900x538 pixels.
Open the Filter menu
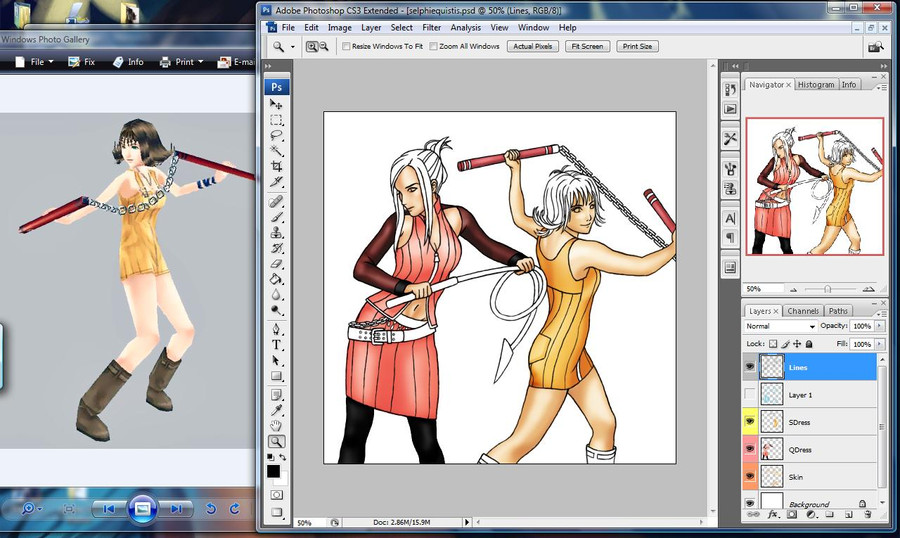tap(432, 28)
